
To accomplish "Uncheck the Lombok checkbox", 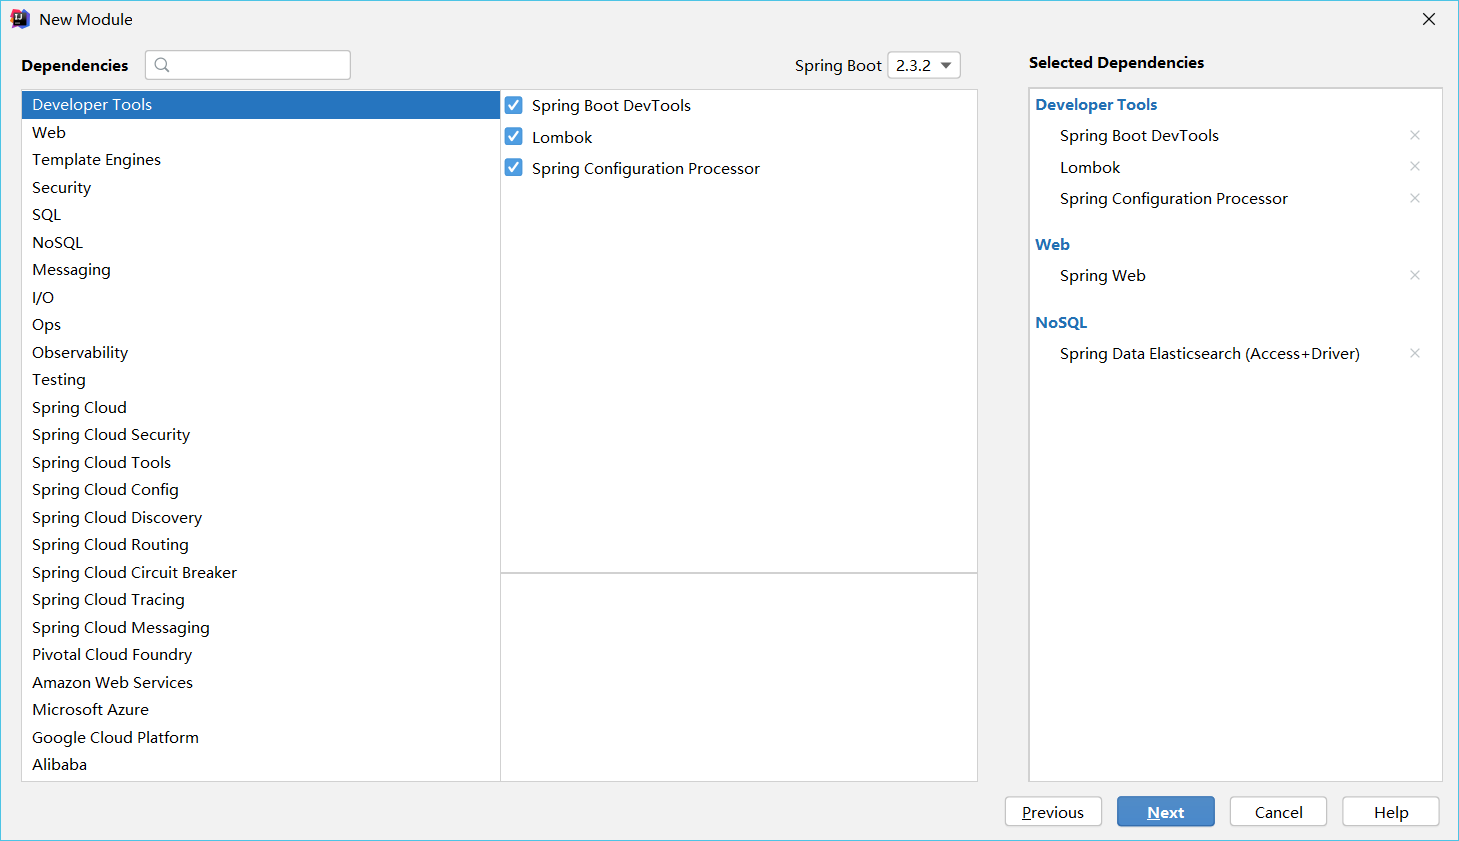I will (x=514, y=137).
